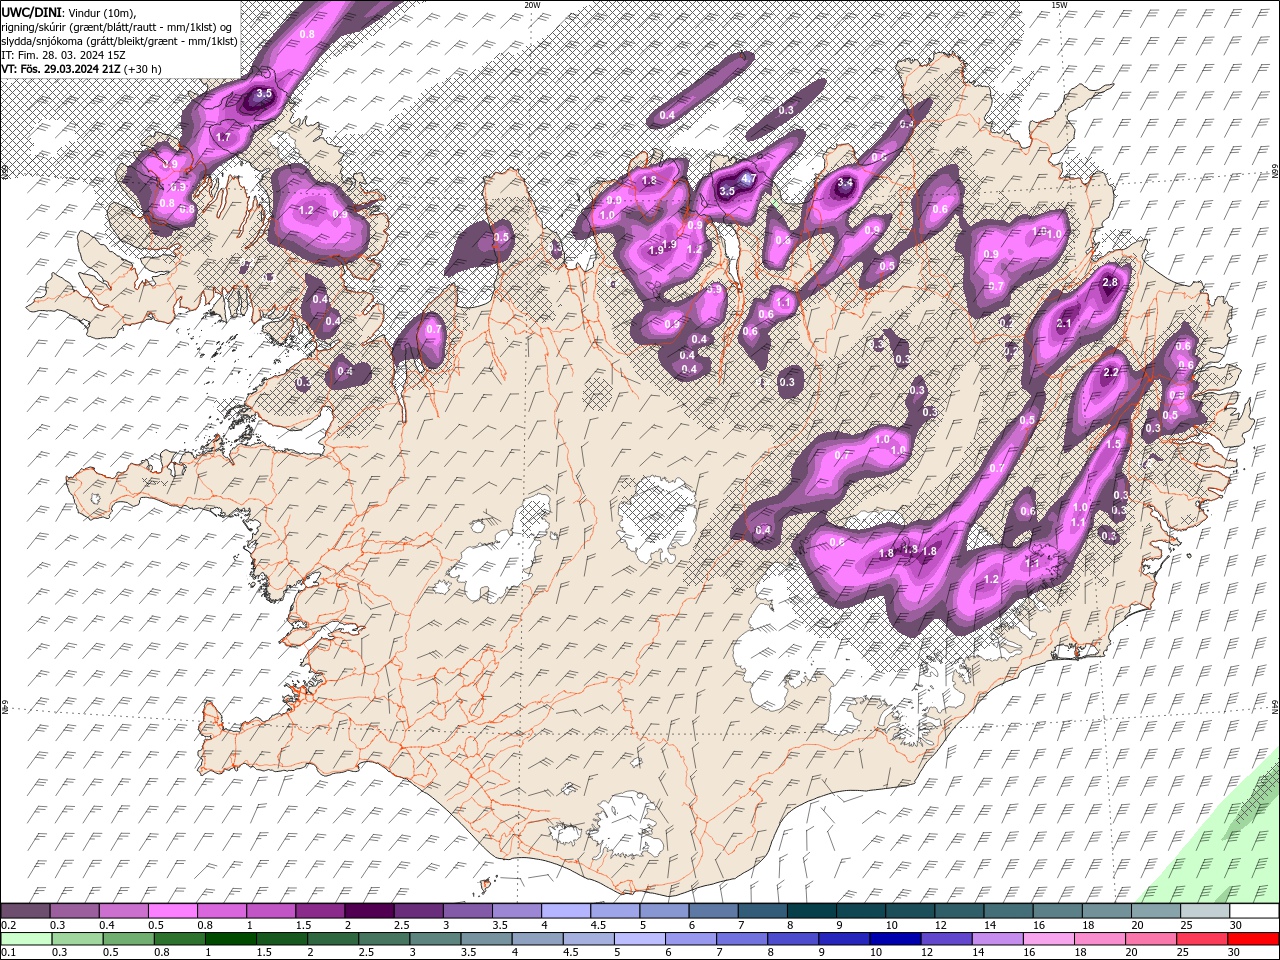Click the '30' label under the white swatch
Viewport: 1280px width, 960px height.
(x=1237, y=925)
